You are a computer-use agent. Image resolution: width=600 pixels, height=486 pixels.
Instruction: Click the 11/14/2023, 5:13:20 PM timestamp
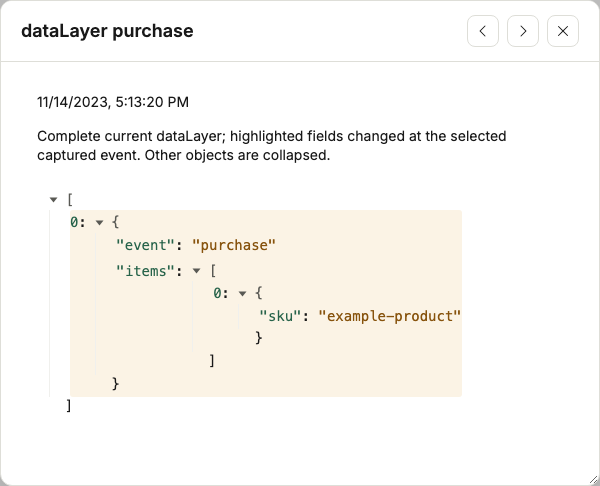click(x=113, y=102)
